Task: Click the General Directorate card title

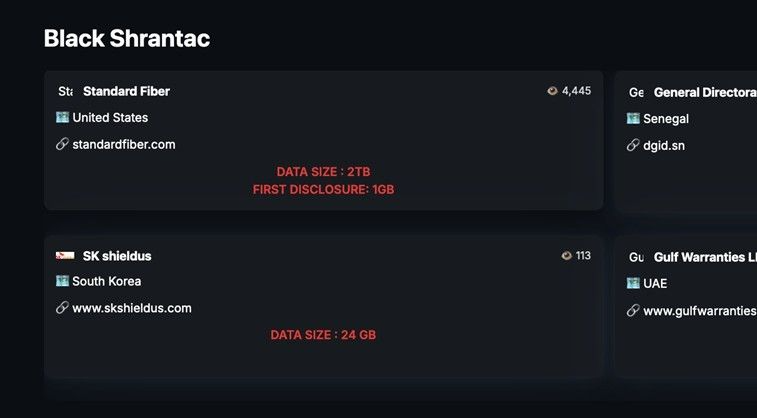Action: 704,92
